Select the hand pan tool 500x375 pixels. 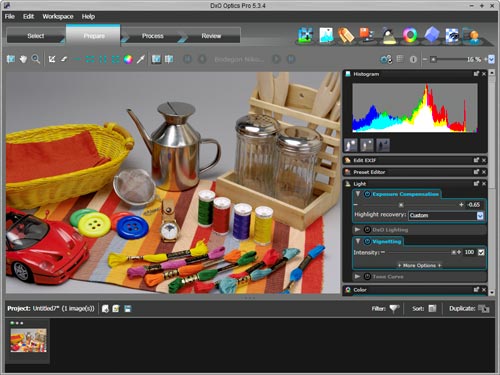[23, 59]
